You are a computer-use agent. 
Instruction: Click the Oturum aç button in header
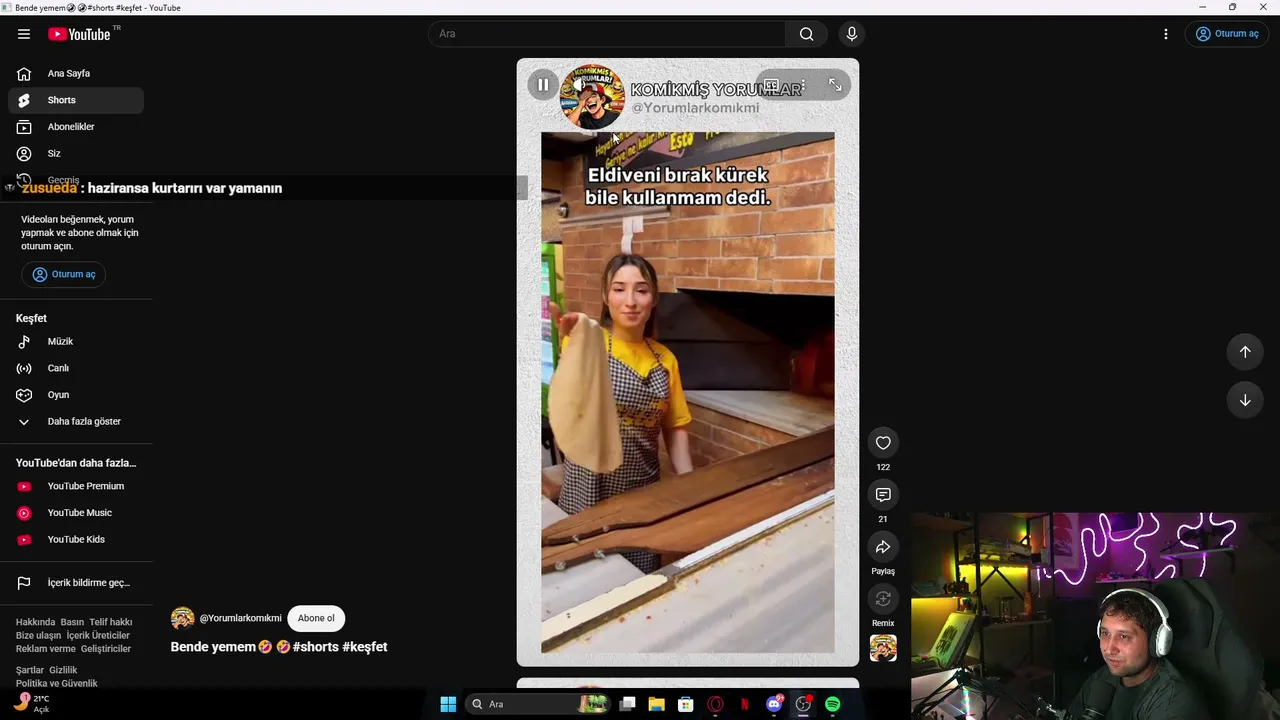tap(1227, 34)
